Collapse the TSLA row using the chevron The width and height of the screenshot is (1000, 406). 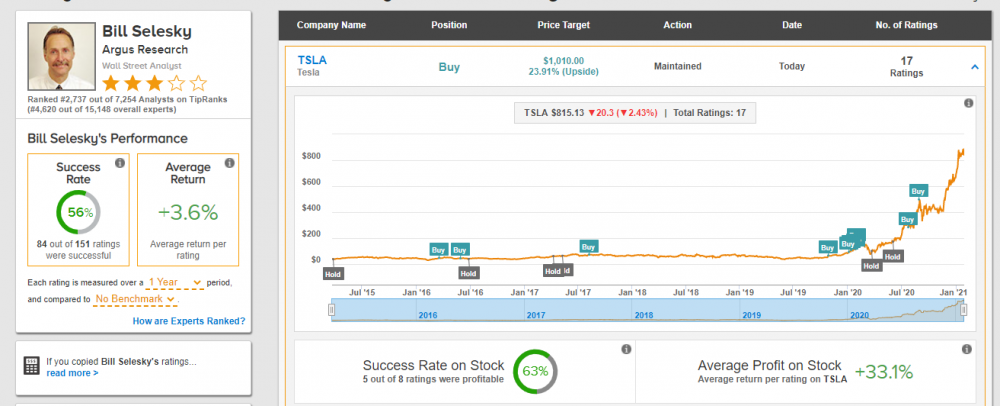tap(974, 67)
